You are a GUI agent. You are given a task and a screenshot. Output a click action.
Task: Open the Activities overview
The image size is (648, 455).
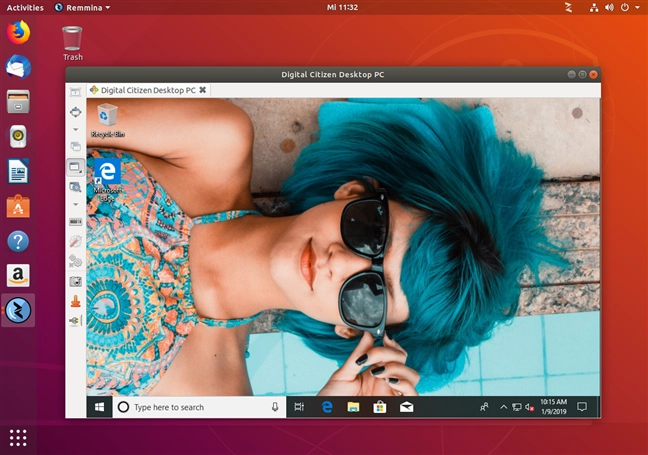25,7
